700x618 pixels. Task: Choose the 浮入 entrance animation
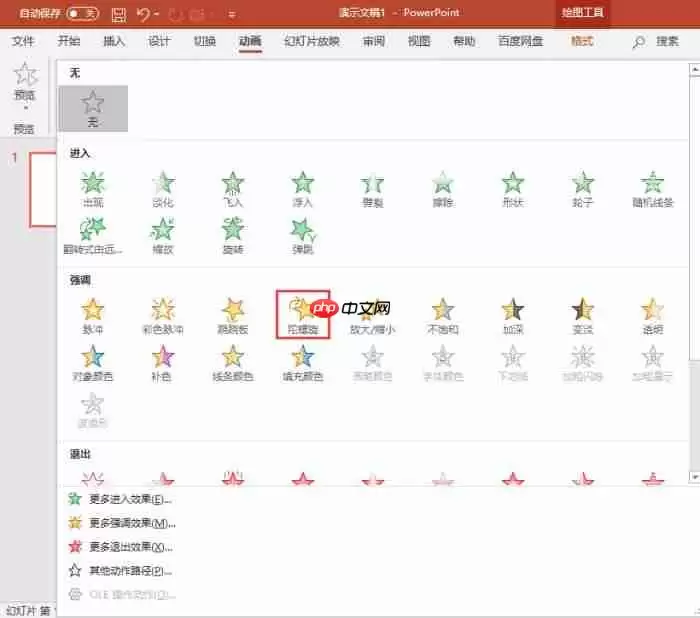pos(303,189)
